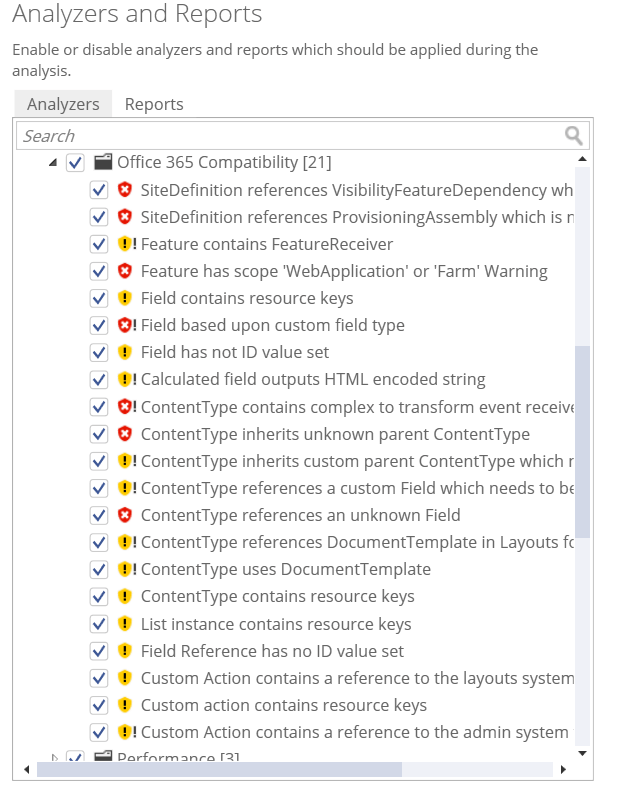
Task: Click the Office 365 Compatibility folder icon
Action: click(103, 162)
